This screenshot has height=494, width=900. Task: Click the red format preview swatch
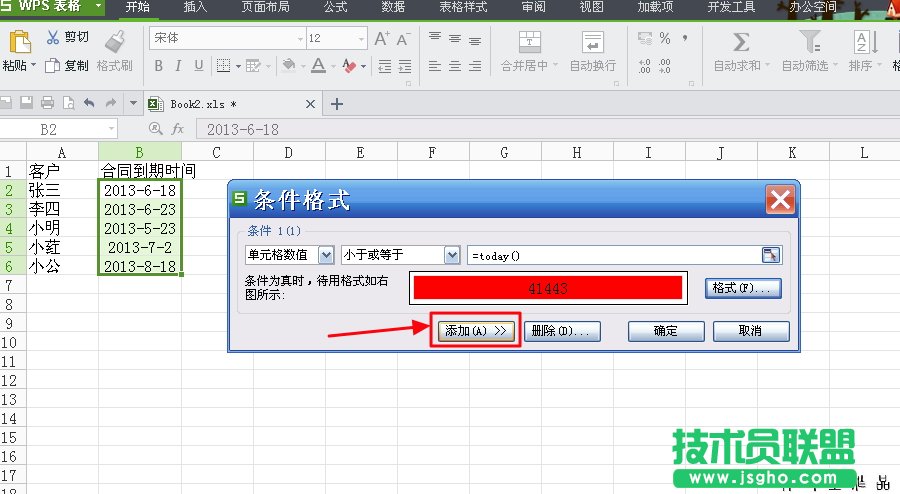click(x=548, y=288)
